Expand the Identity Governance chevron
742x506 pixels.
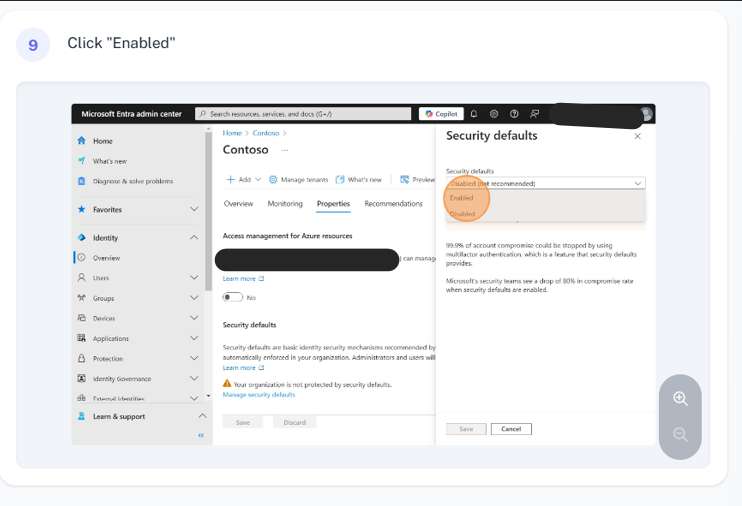194,378
